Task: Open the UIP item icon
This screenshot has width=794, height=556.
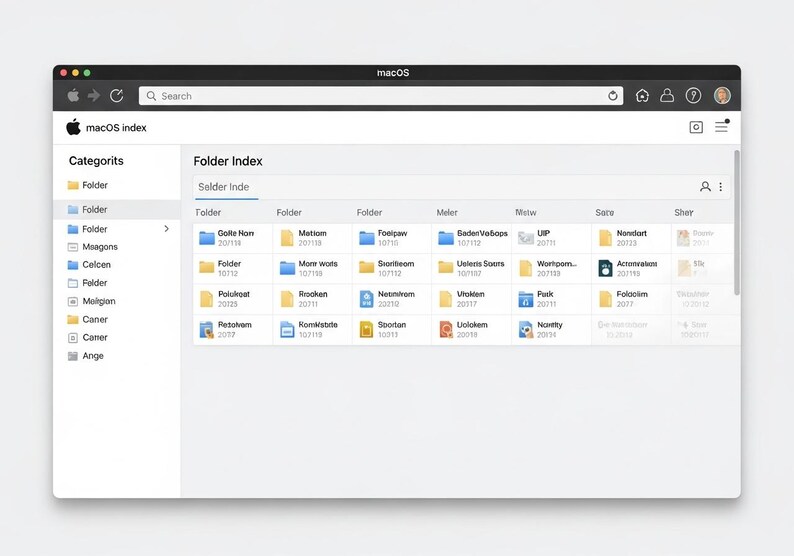Action: coord(526,238)
